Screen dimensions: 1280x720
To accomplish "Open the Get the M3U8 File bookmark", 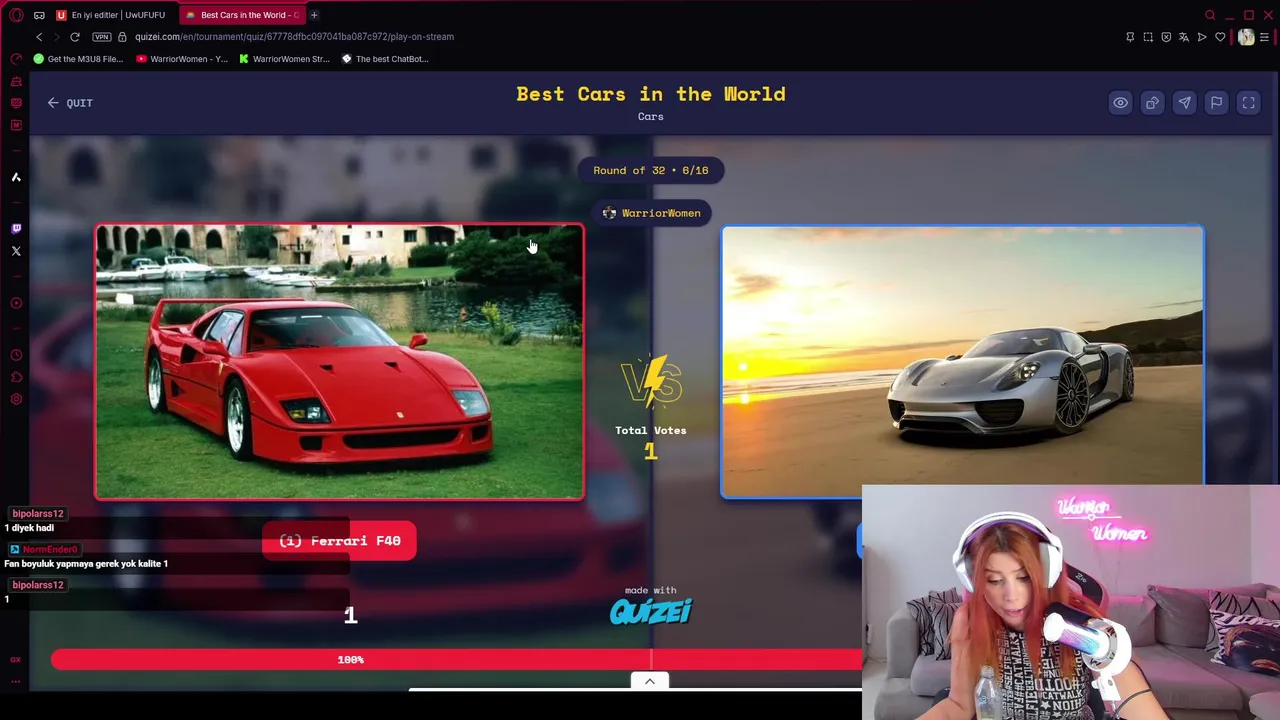I will (x=78, y=59).
